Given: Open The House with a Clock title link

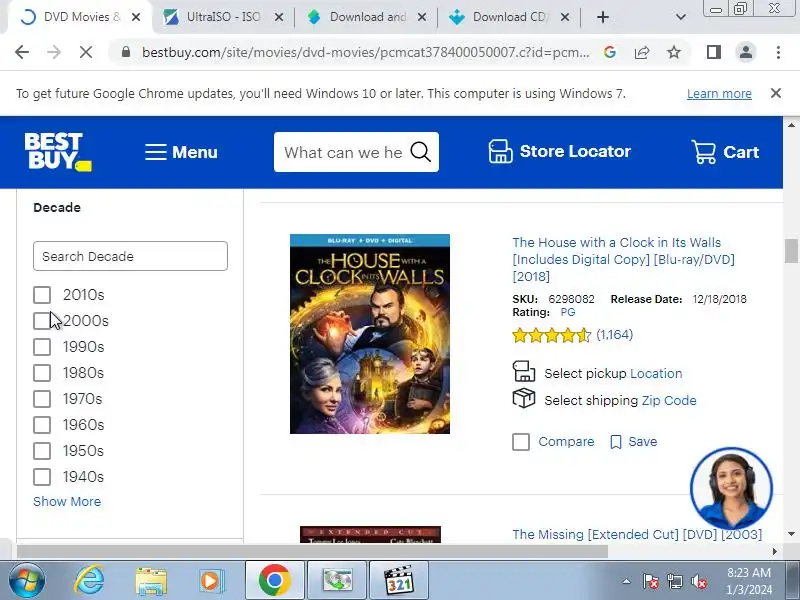Looking at the screenshot, I should click(x=623, y=259).
